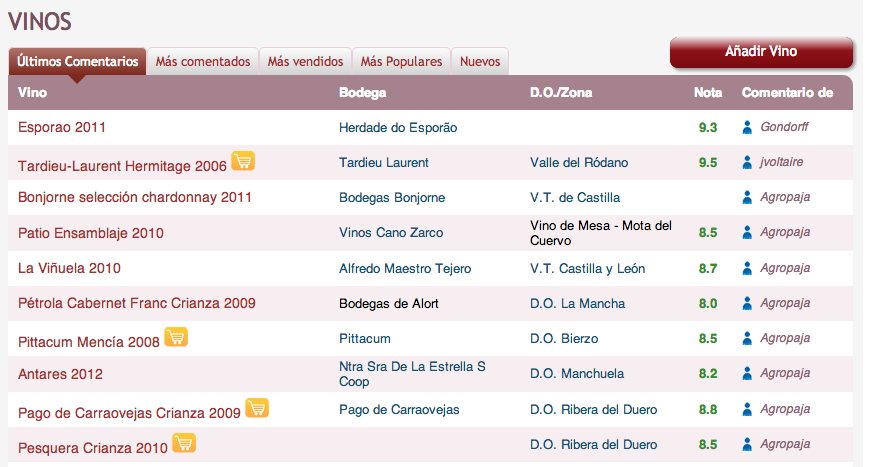Open the Más vendidos tab
The image size is (870, 467).
click(305, 61)
